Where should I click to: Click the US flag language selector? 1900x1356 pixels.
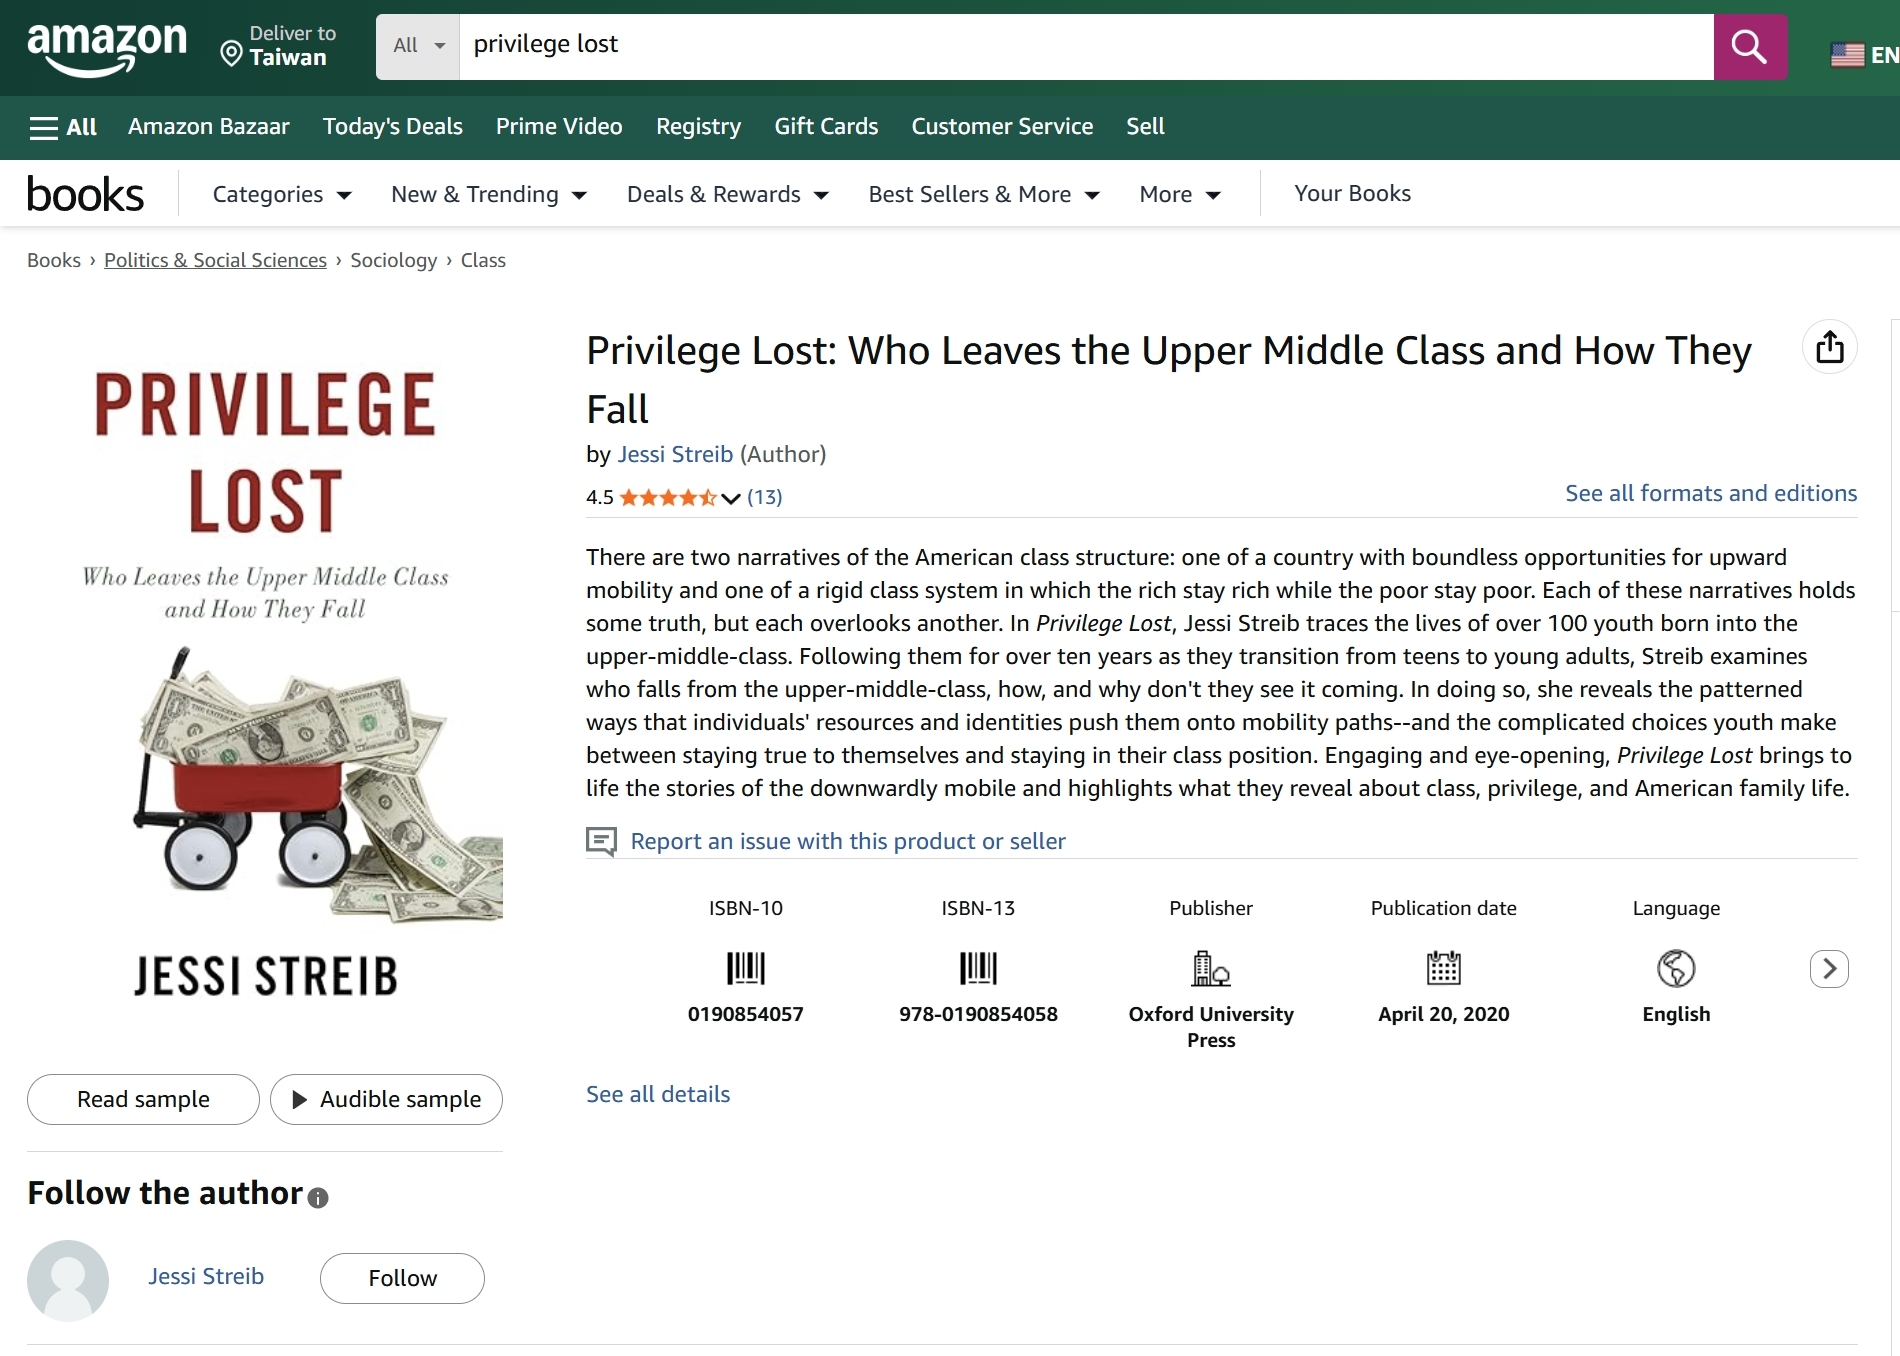(1847, 55)
